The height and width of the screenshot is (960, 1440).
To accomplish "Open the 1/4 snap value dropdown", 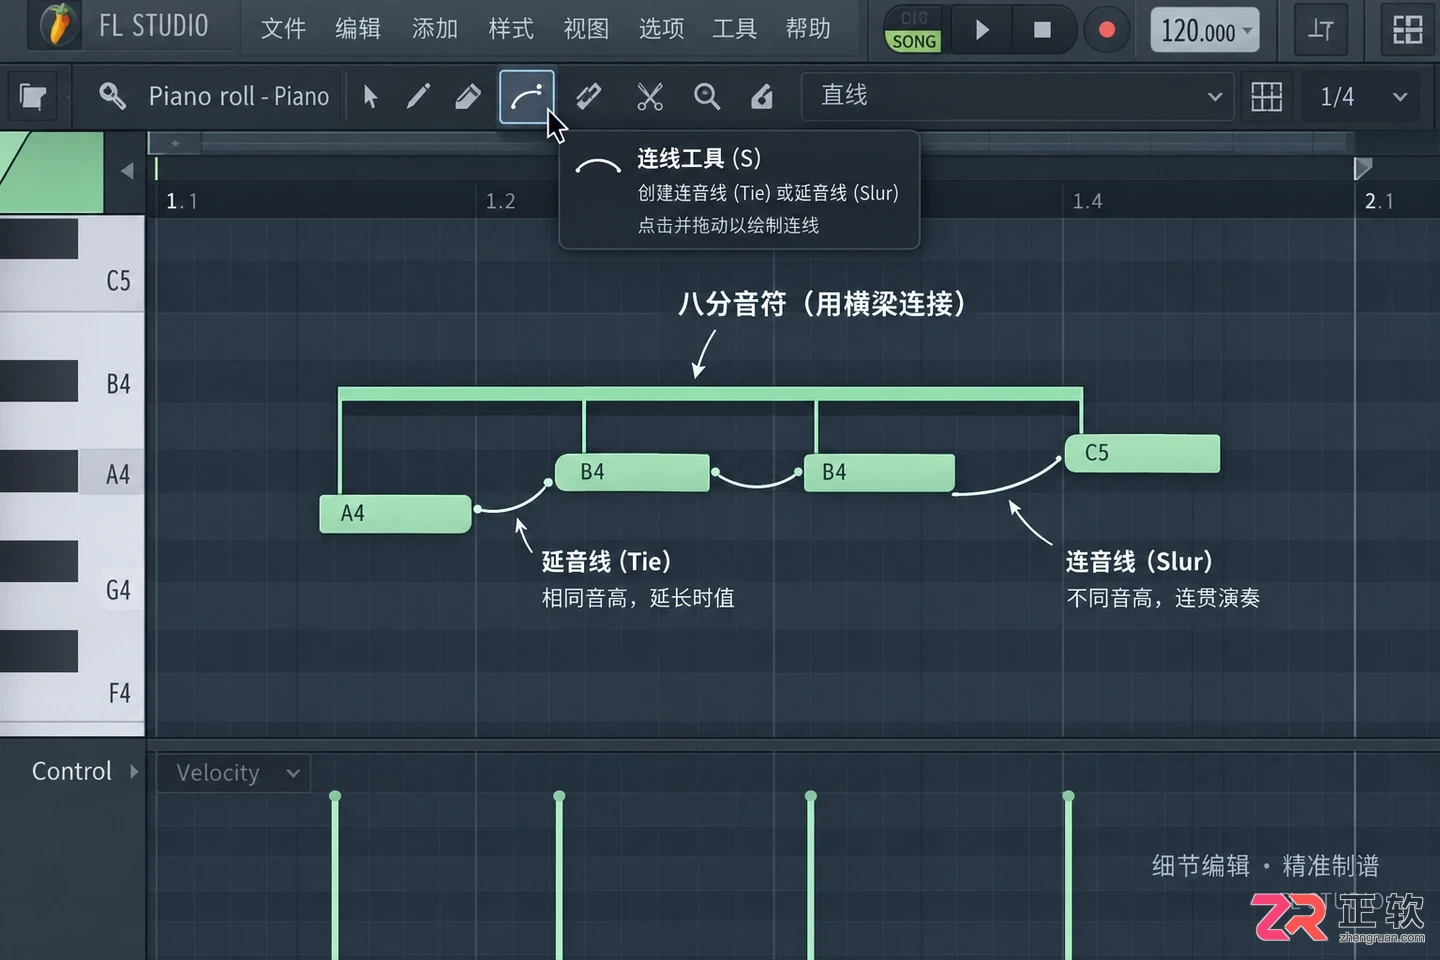I will 1362,97.
